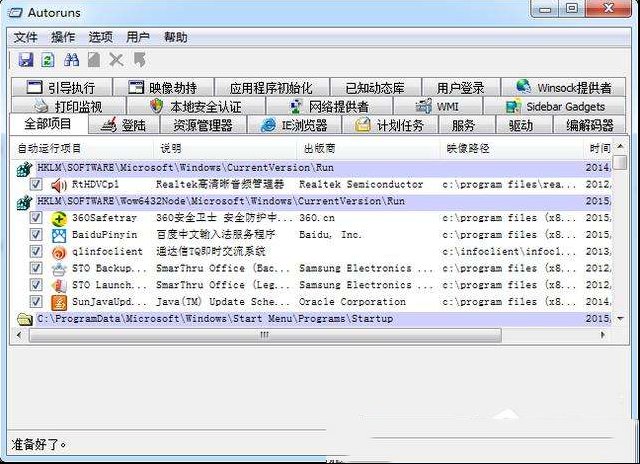Image resolution: width=640 pixels, height=464 pixels.
Task: Select the 全部项目 tab
Action: [49, 124]
